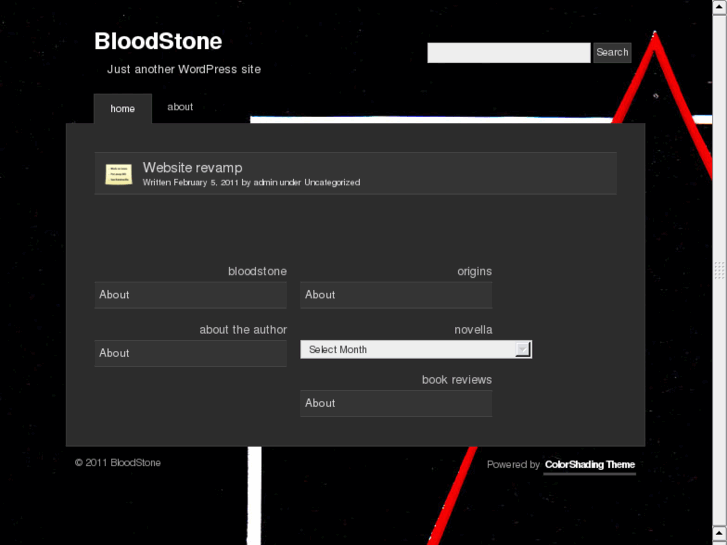
Task: Click the Search button
Action: [x=612, y=52]
